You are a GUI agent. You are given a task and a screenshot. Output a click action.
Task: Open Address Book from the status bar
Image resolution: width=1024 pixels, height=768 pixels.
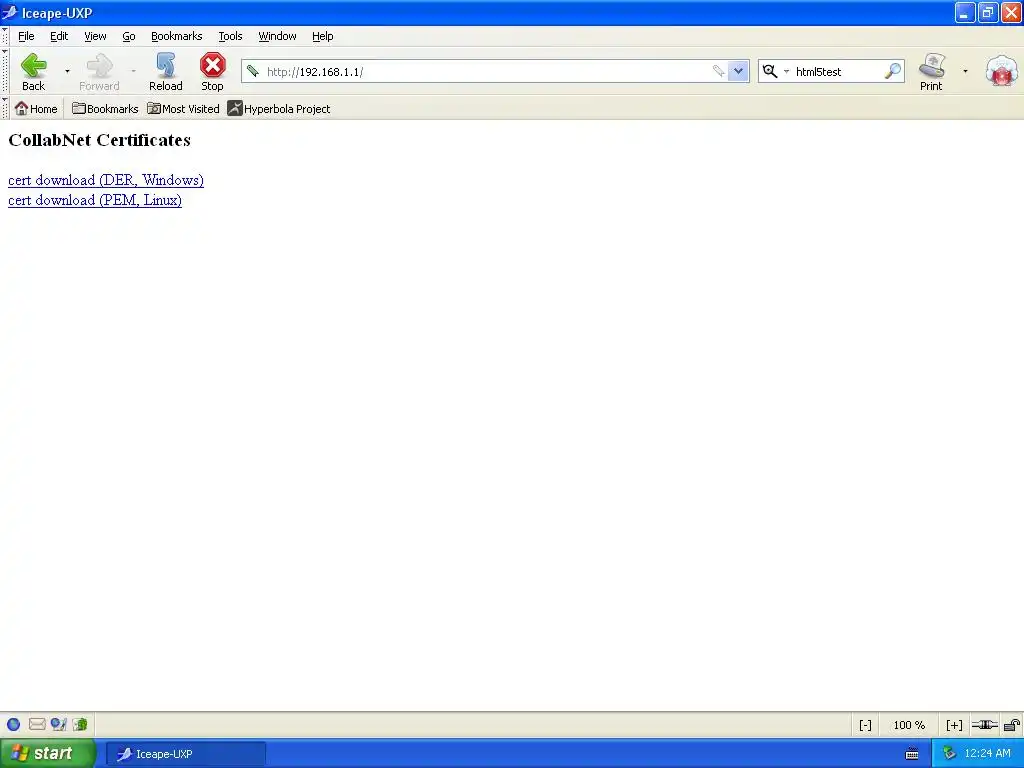pyautogui.click(x=80, y=724)
